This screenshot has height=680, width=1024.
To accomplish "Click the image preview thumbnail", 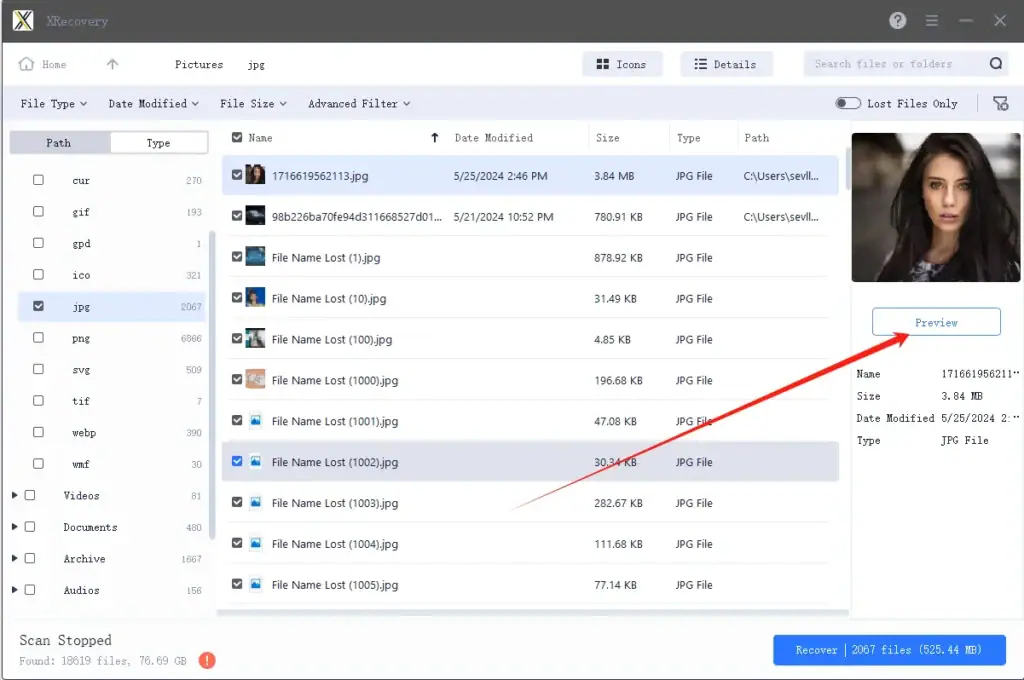I will (935, 207).
